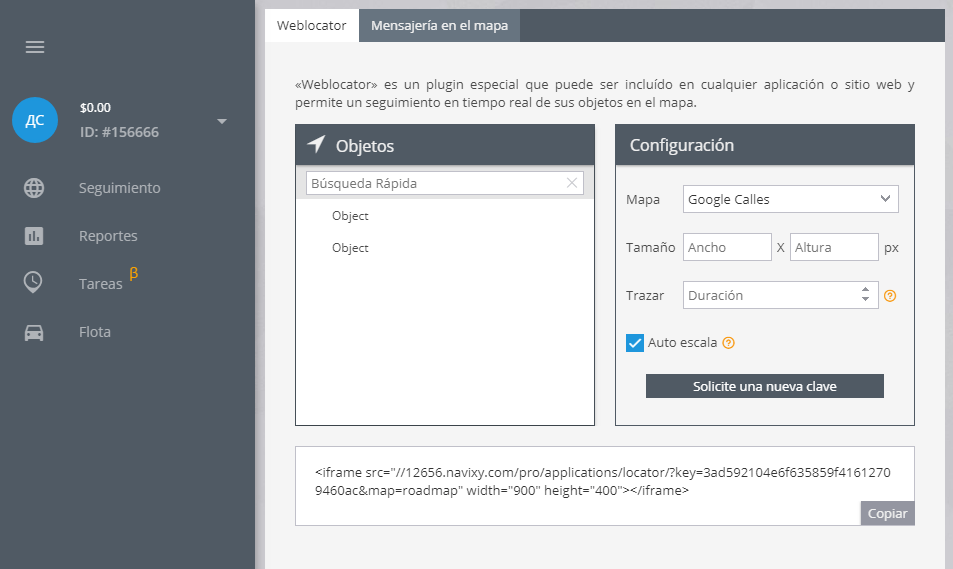953x569 pixels.
Task: Click the Copiar button
Action: coord(887,513)
